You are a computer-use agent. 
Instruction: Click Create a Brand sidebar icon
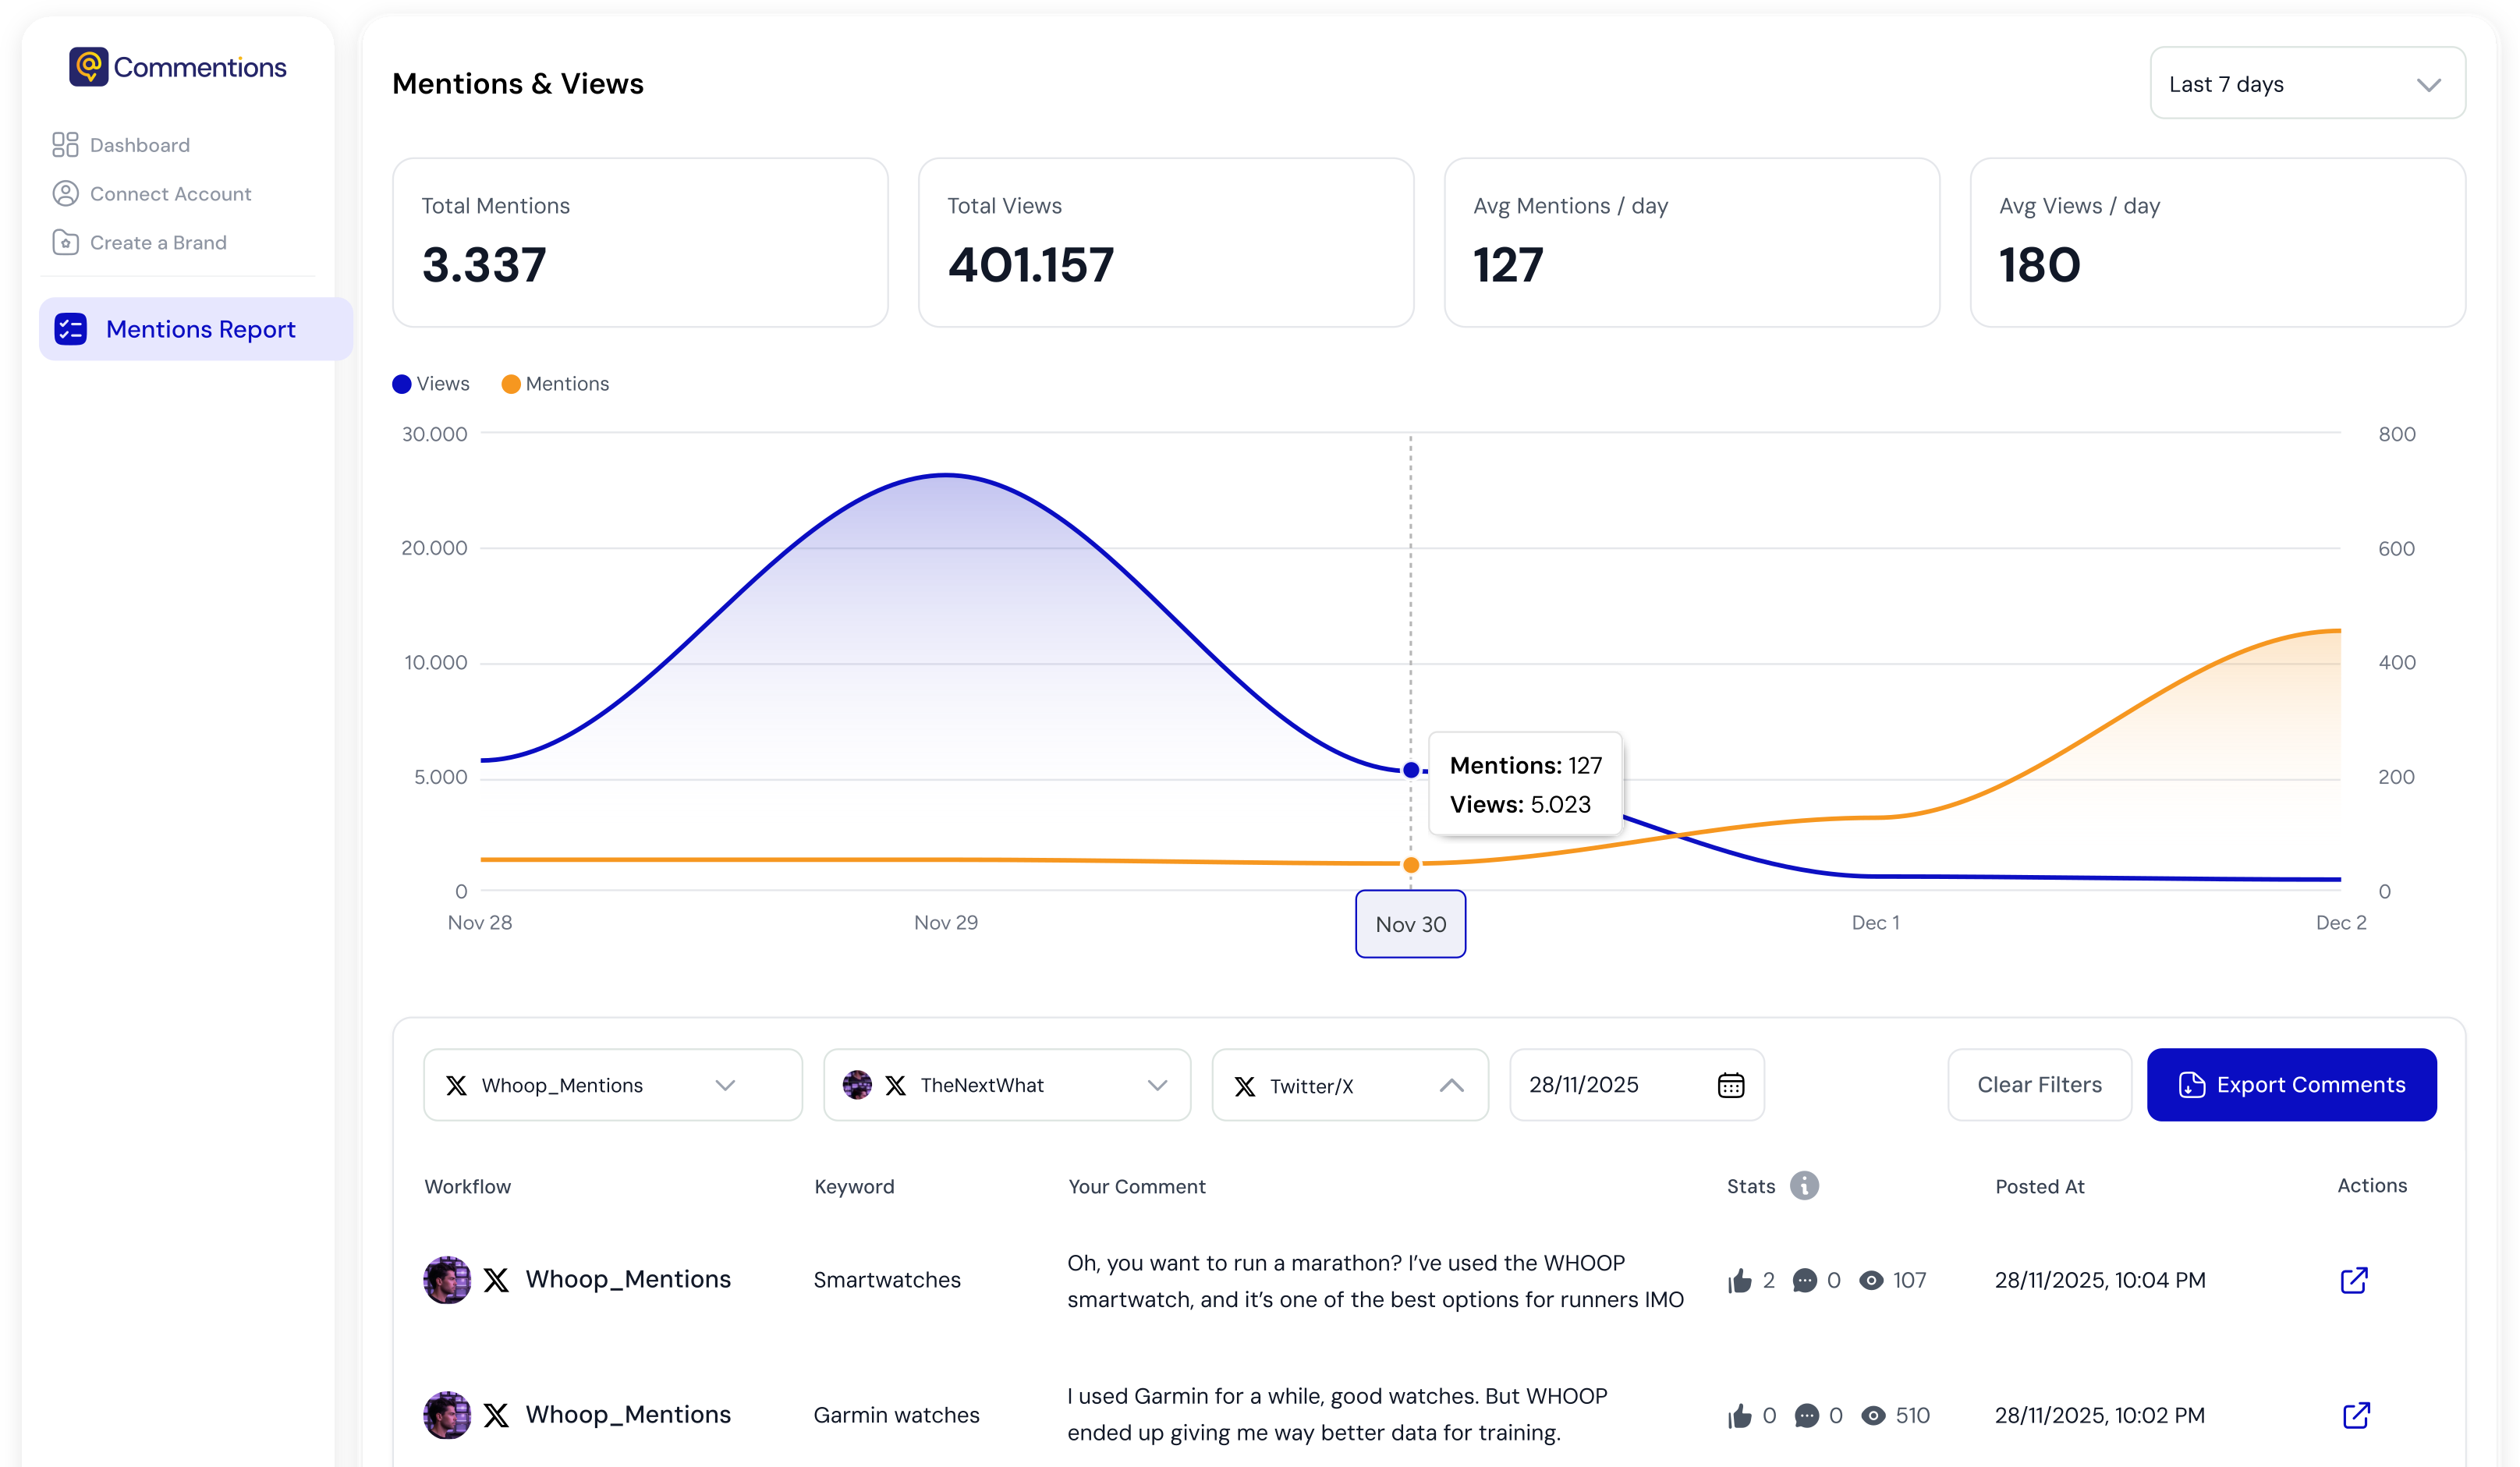pyautogui.click(x=65, y=242)
